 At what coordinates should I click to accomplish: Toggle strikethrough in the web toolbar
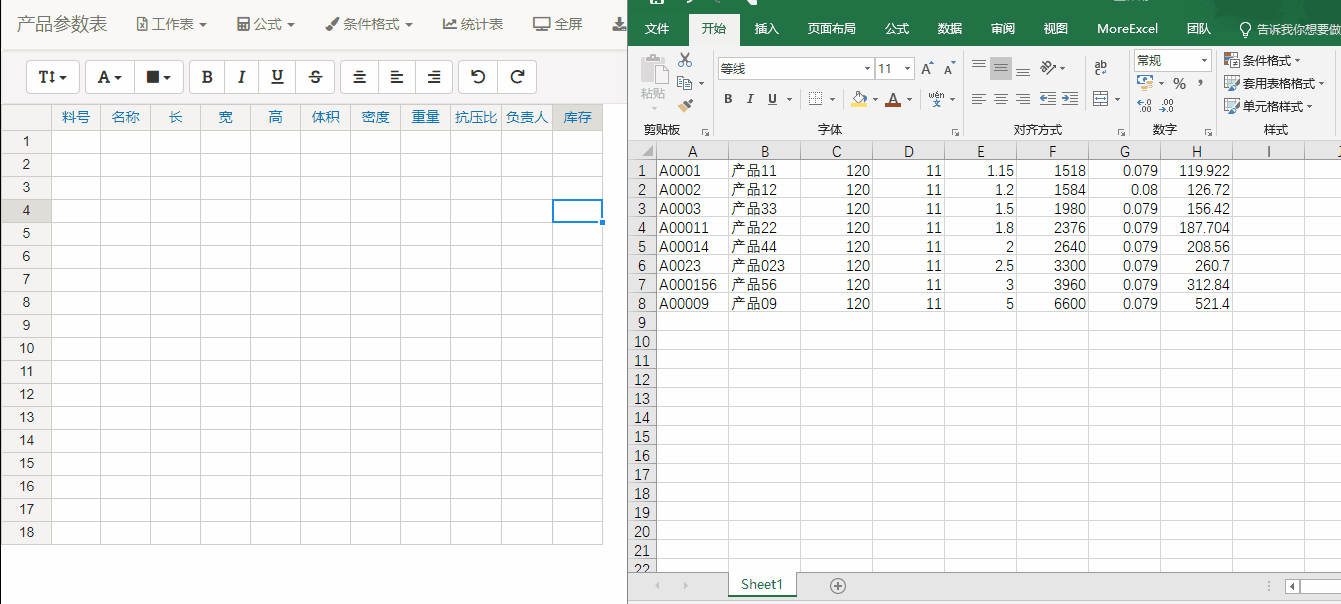point(316,77)
